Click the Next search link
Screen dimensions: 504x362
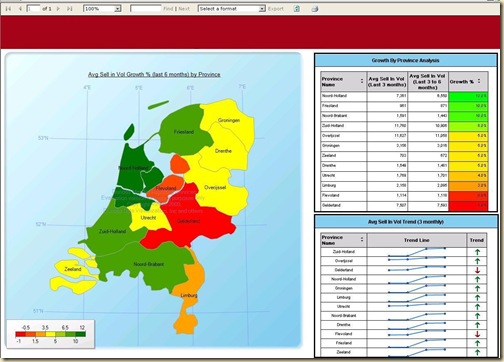click(184, 9)
